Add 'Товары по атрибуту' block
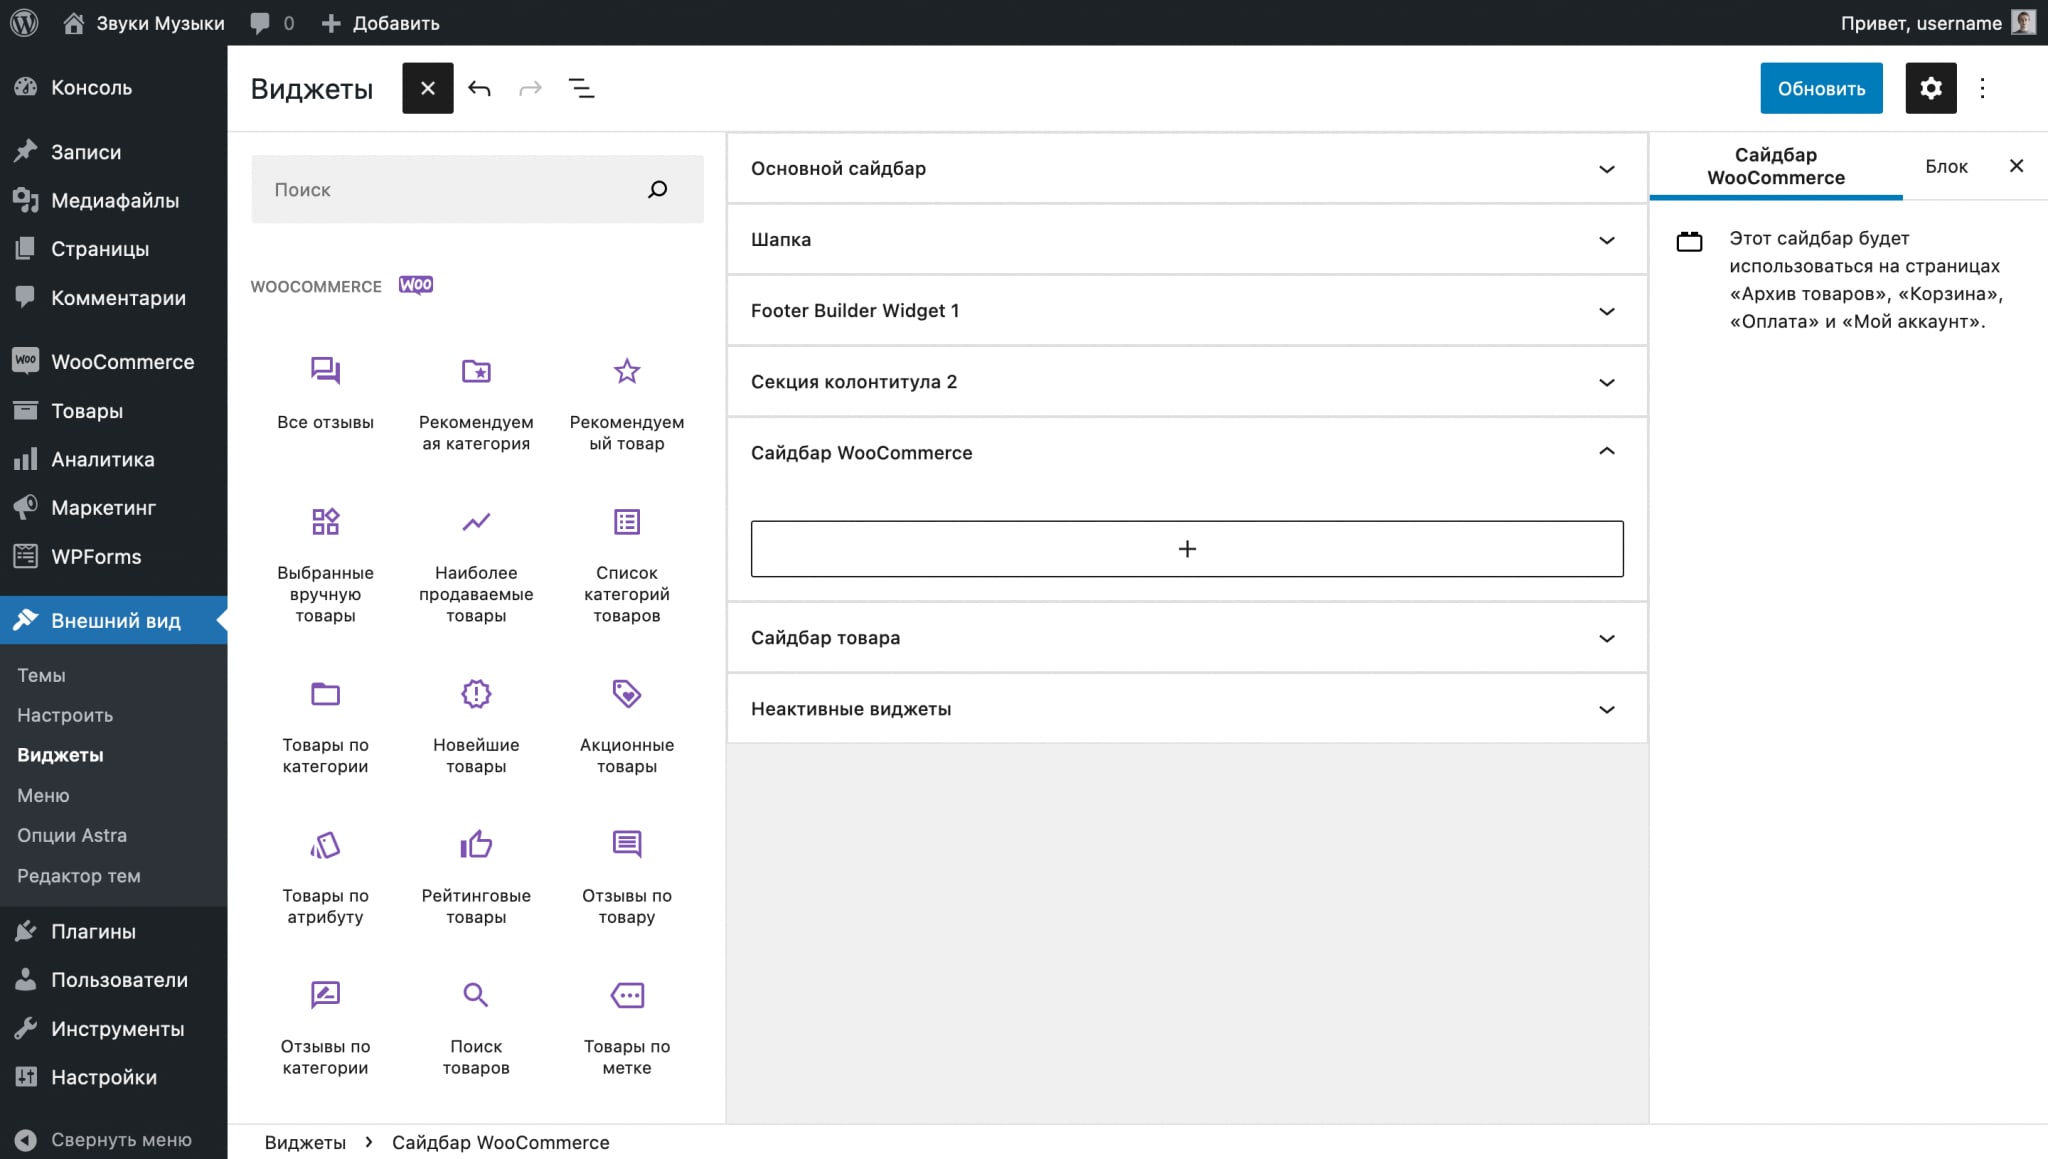The image size is (2048, 1159). [325, 878]
